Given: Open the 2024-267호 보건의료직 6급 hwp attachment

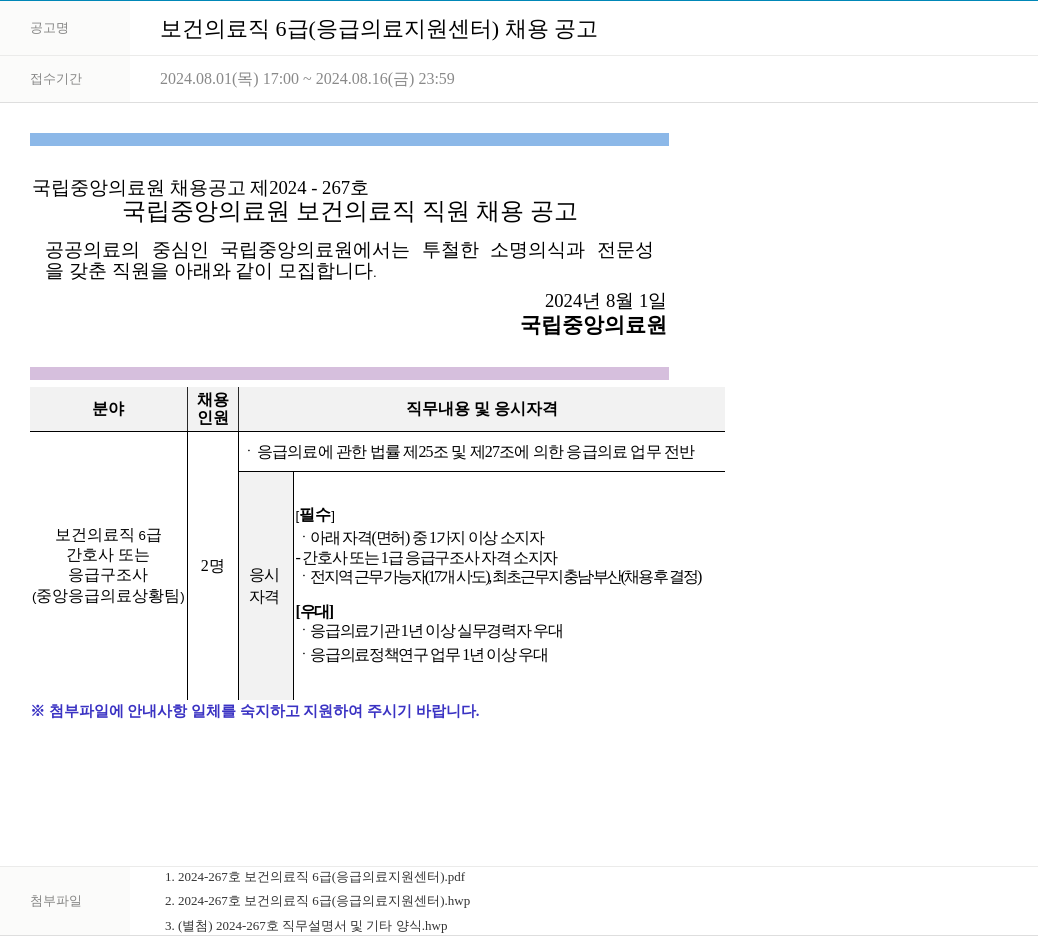Looking at the screenshot, I should pos(317,901).
